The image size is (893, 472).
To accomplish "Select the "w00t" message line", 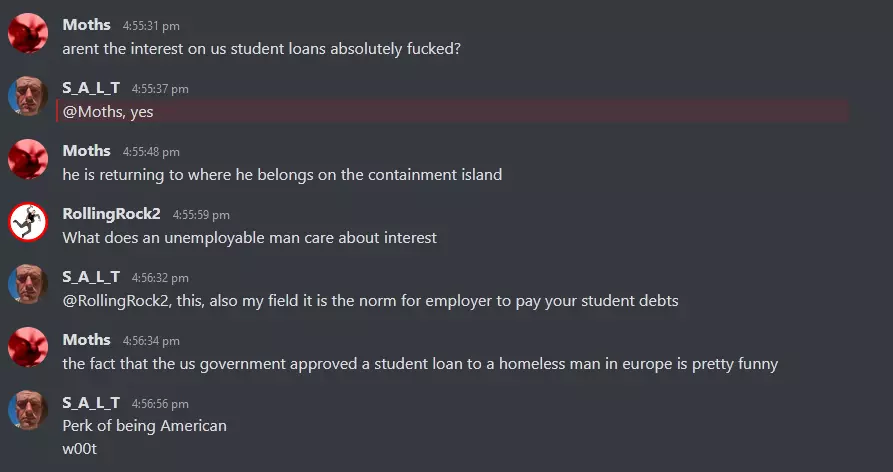I will point(79,449).
